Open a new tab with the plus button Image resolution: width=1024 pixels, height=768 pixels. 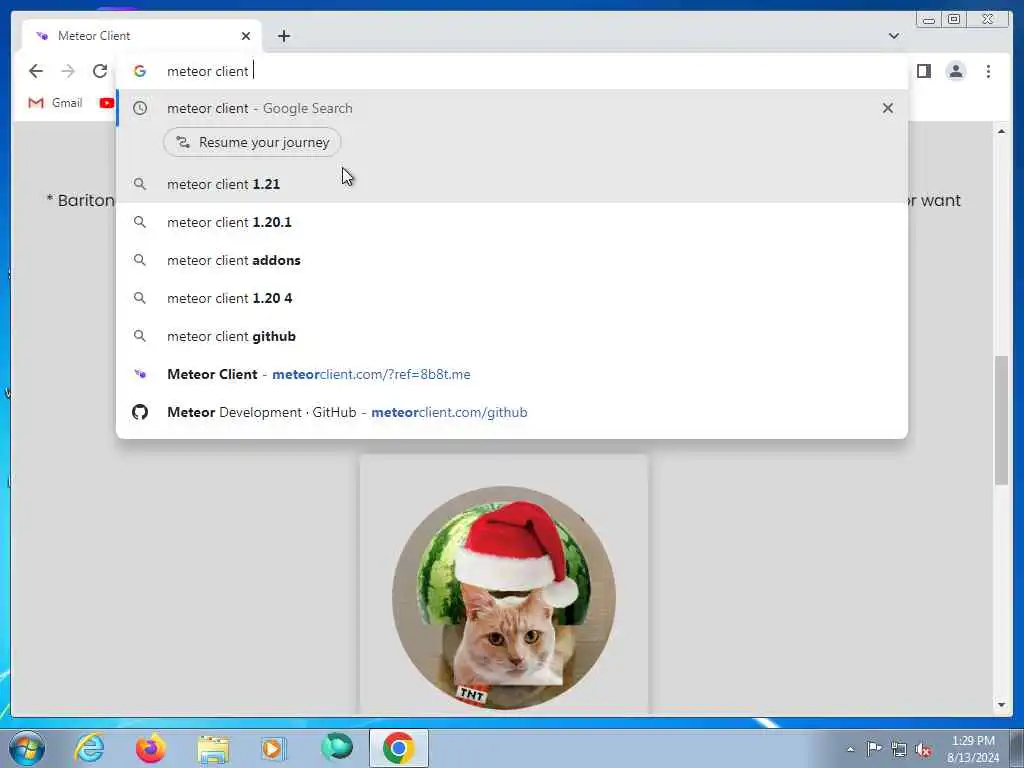point(283,36)
